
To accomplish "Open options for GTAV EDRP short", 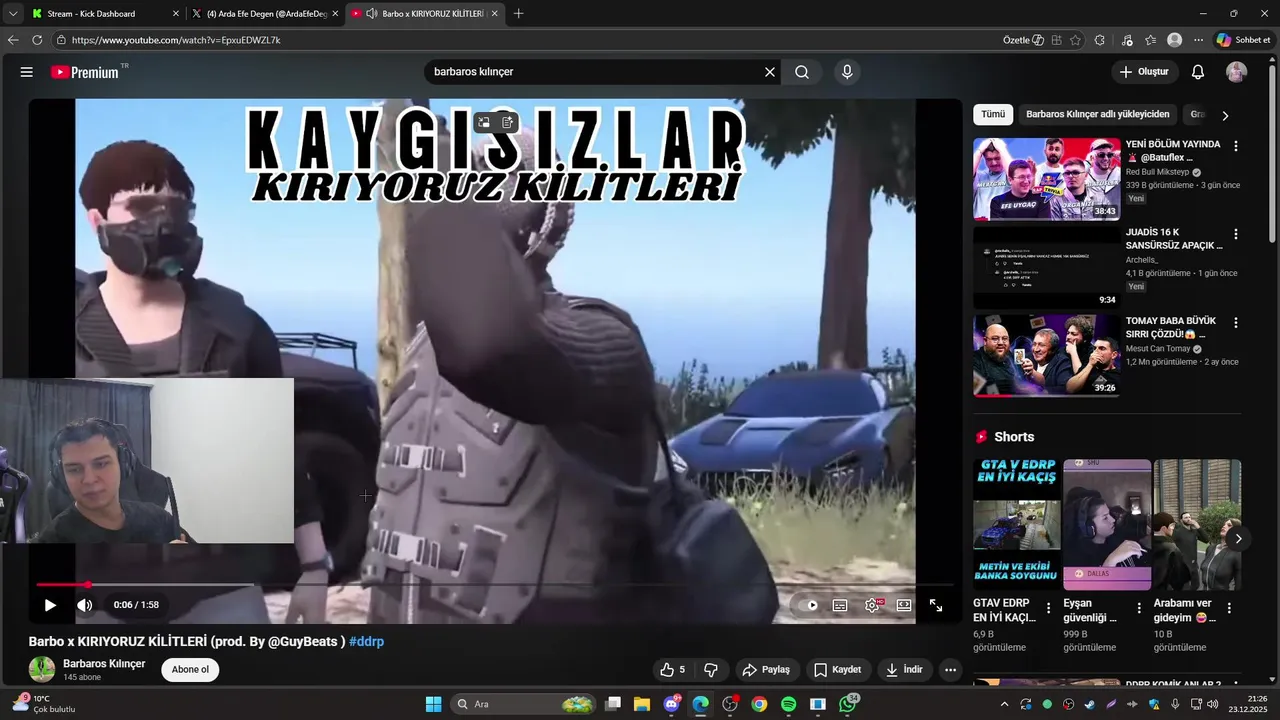I will click(1048, 608).
